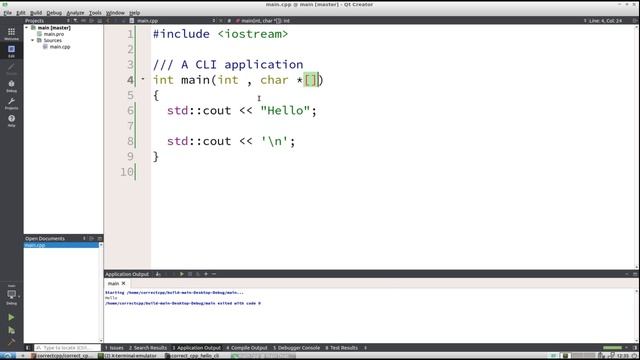The image size is (640, 360).
Task: Zoom in Application Output with plus
Action: [x=206, y=274]
